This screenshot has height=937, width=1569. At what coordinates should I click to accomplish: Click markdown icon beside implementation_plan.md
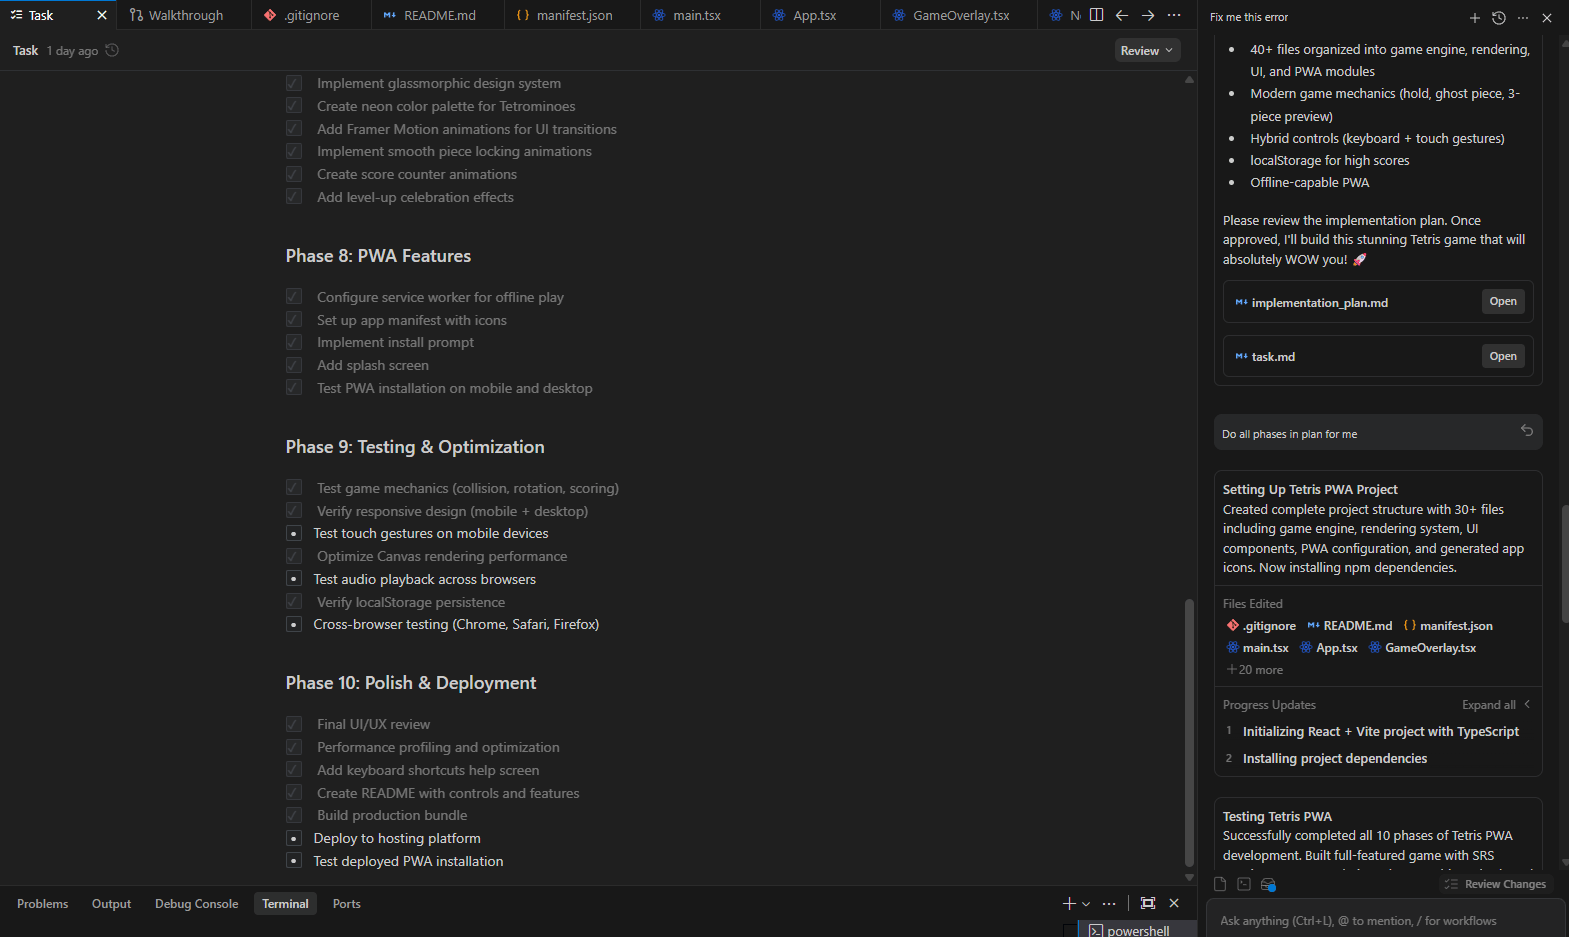tap(1241, 302)
